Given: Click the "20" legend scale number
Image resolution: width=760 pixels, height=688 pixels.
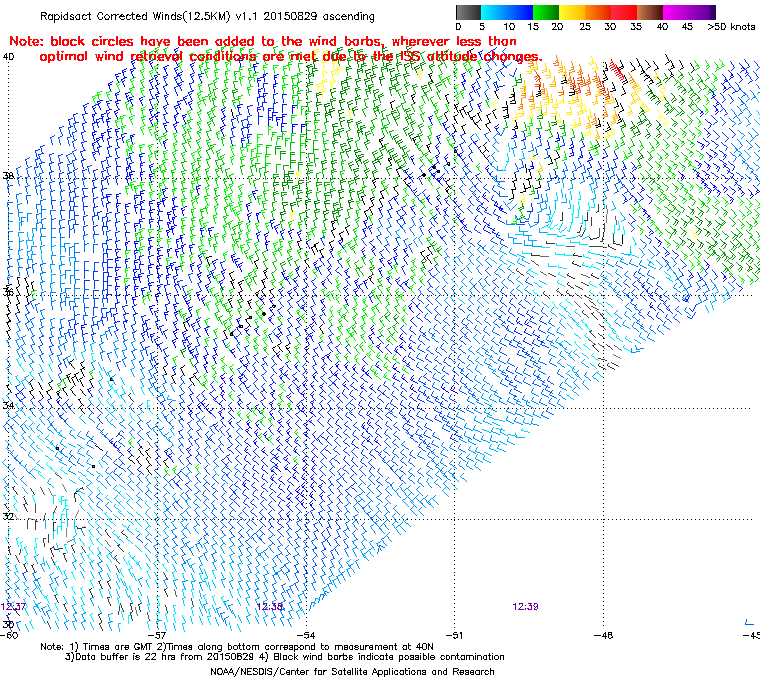Looking at the screenshot, I should [557, 27].
